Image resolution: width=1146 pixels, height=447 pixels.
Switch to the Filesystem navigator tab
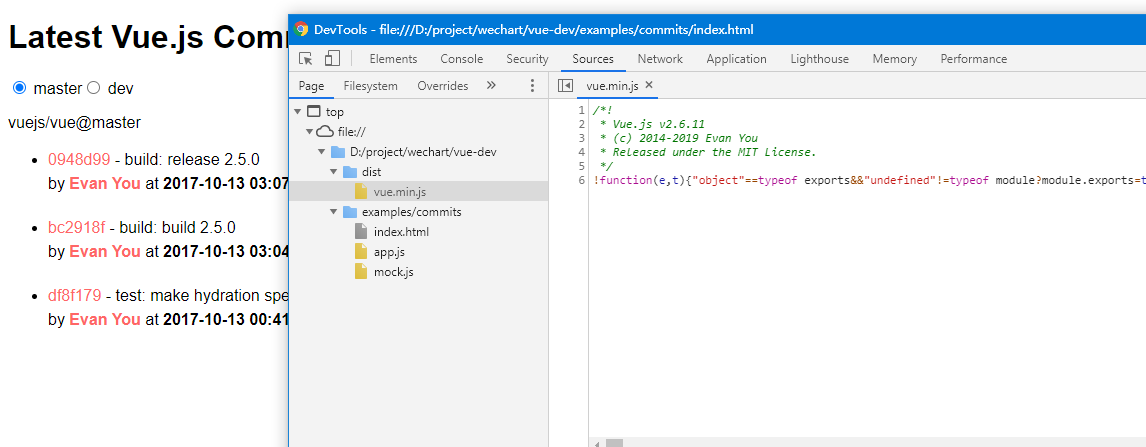pos(371,85)
